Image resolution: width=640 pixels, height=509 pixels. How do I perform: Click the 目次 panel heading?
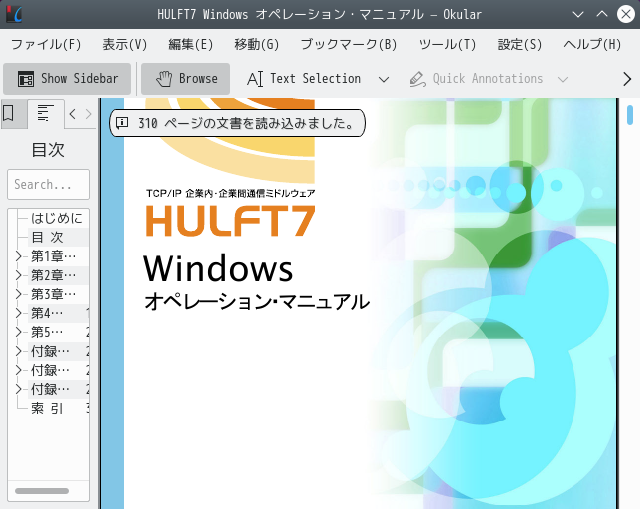pos(48,150)
